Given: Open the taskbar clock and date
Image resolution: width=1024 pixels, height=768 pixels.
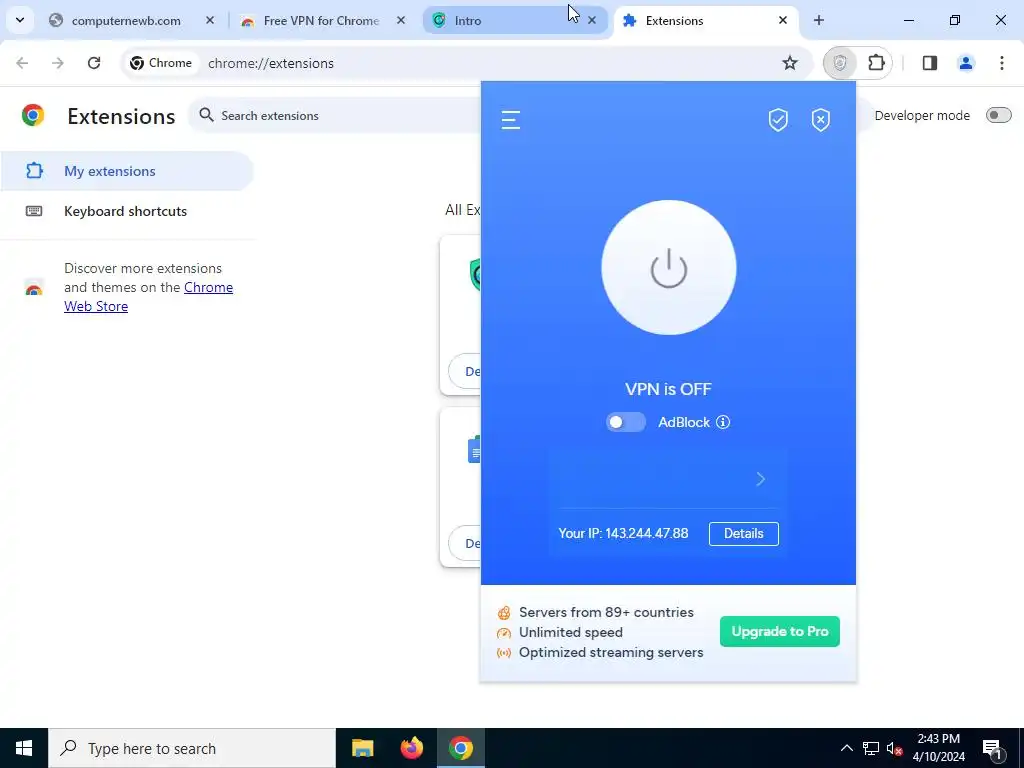Looking at the screenshot, I should pos(938,748).
